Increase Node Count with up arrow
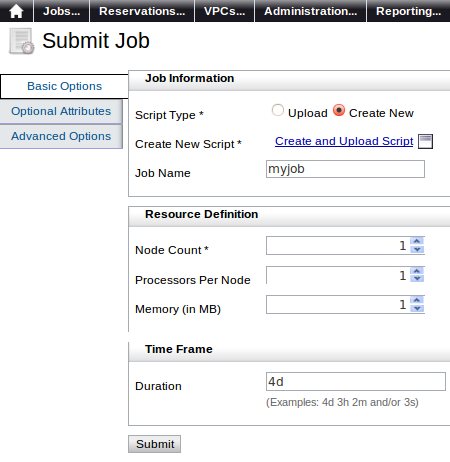Screen dimensions: 450x462 pyautogui.click(x=417, y=241)
